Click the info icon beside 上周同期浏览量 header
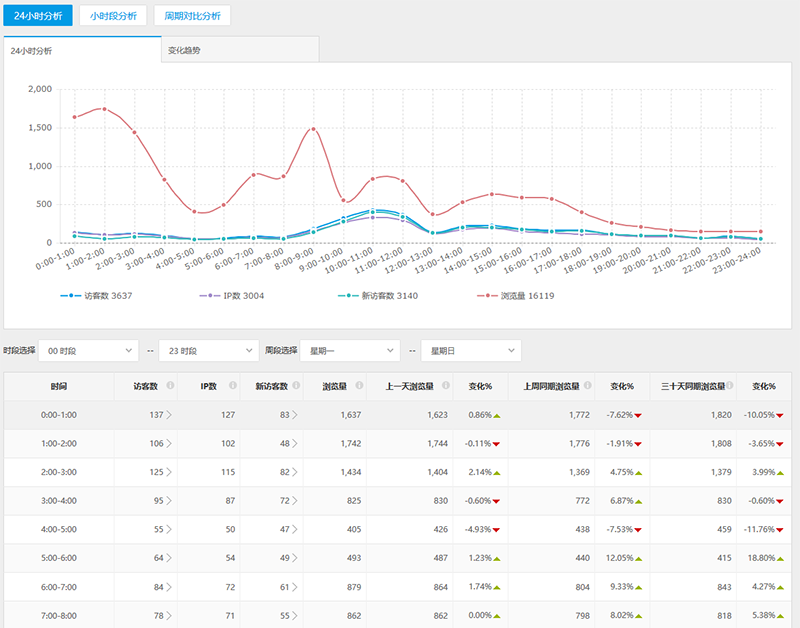The image size is (800, 628). coord(584,386)
